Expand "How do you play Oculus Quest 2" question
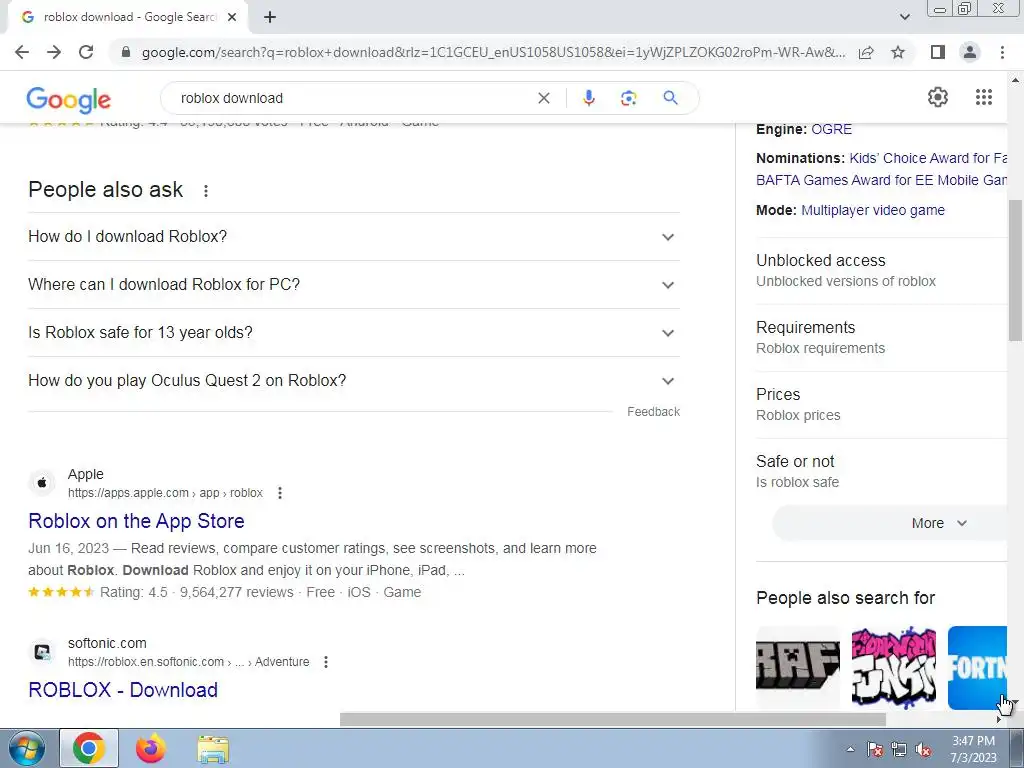 coord(354,381)
